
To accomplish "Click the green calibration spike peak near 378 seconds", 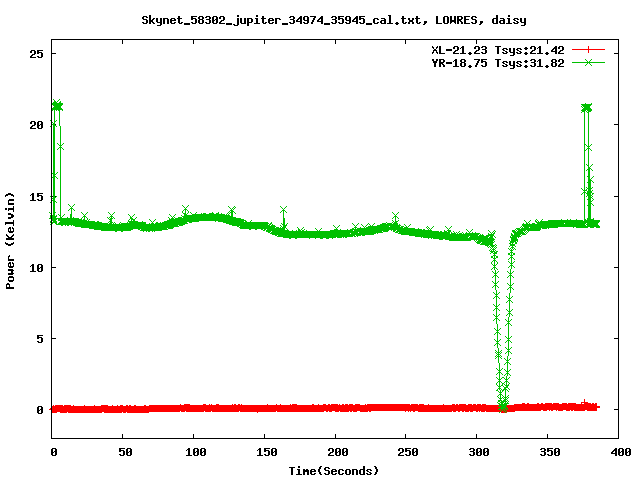I will point(587,108).
